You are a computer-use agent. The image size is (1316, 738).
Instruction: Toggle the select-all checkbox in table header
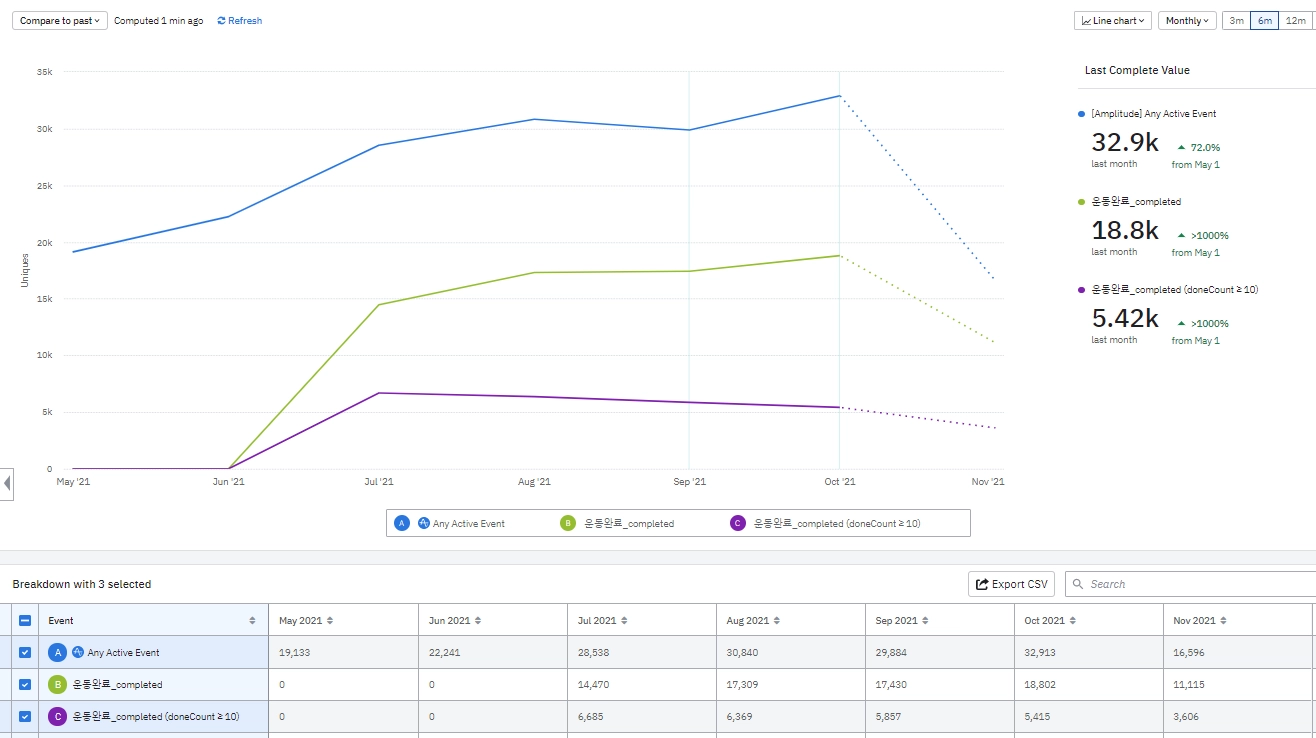coord(25,621)
